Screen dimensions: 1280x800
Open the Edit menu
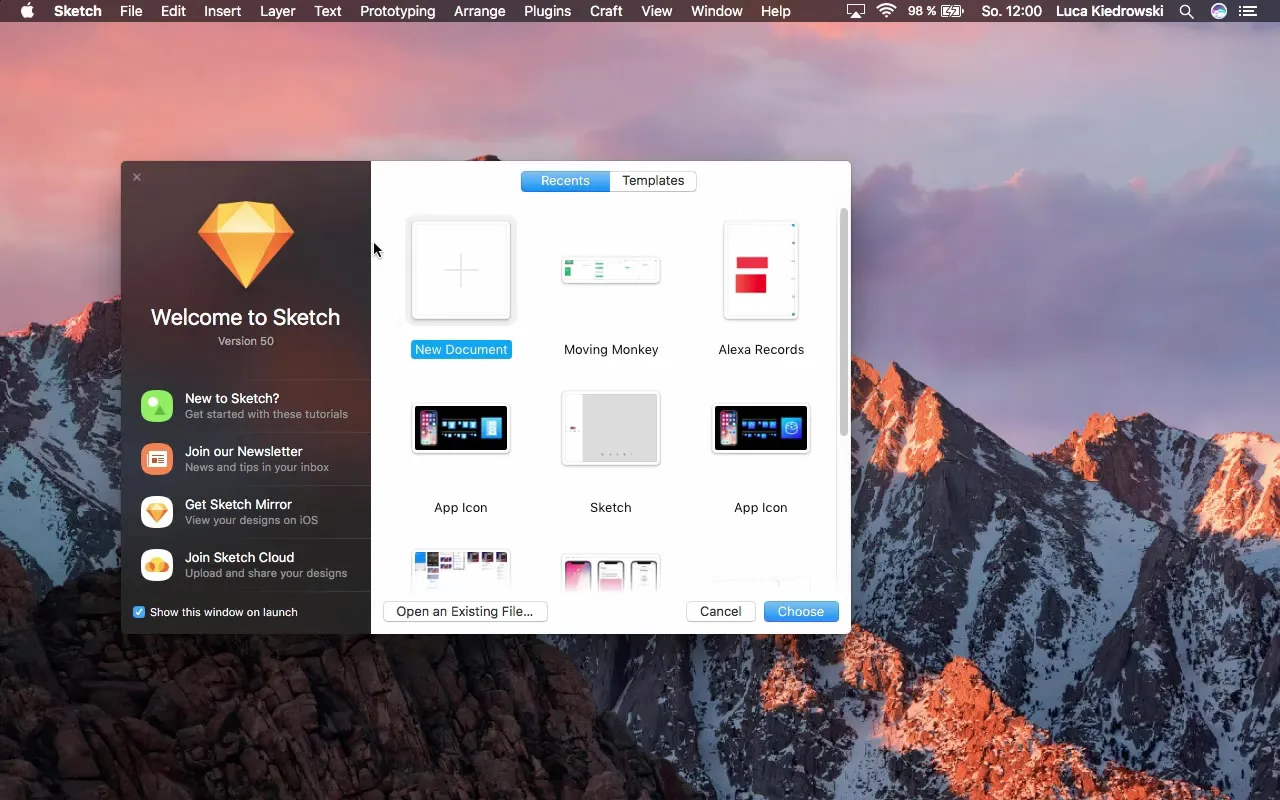[173, 11]
